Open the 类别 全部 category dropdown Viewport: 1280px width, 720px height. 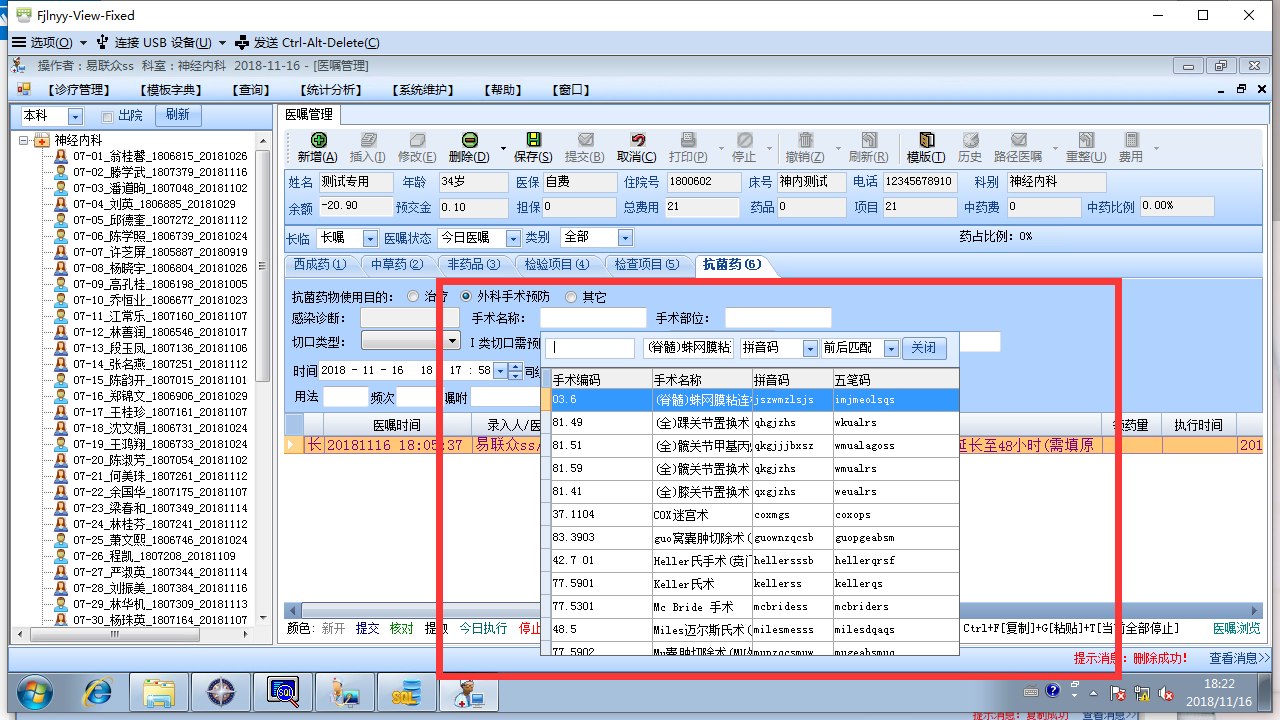625,238
